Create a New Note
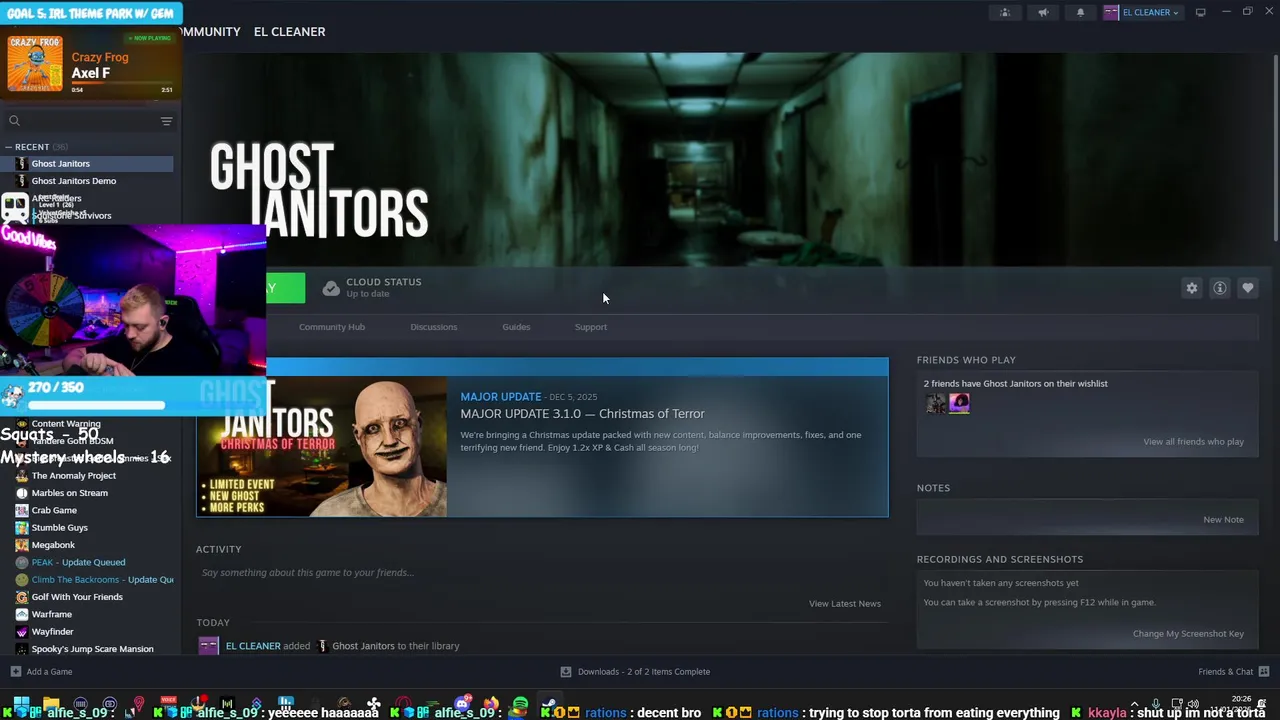 pos(1223,520)
